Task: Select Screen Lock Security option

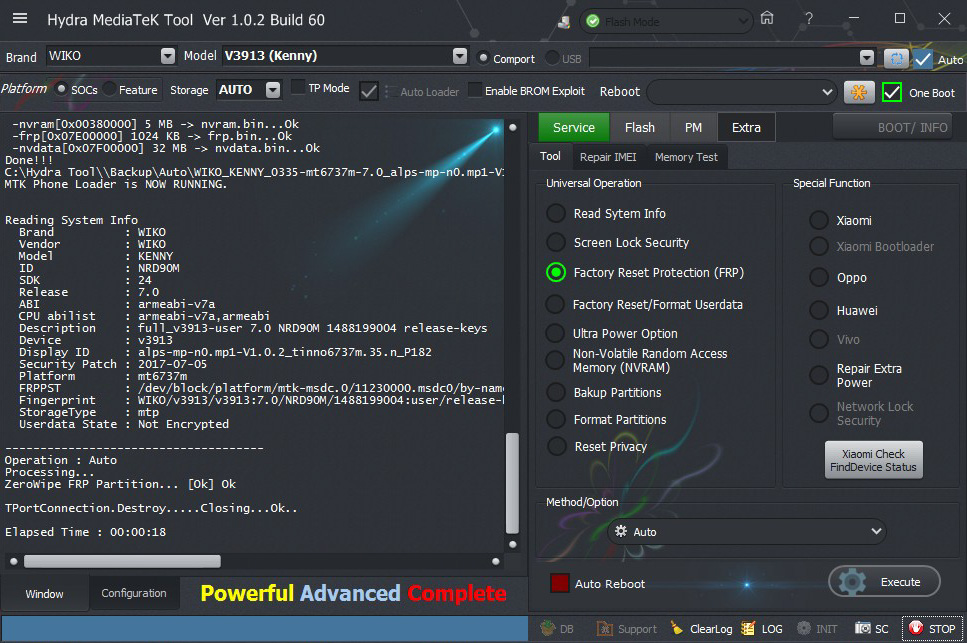Action: (556, 242)
